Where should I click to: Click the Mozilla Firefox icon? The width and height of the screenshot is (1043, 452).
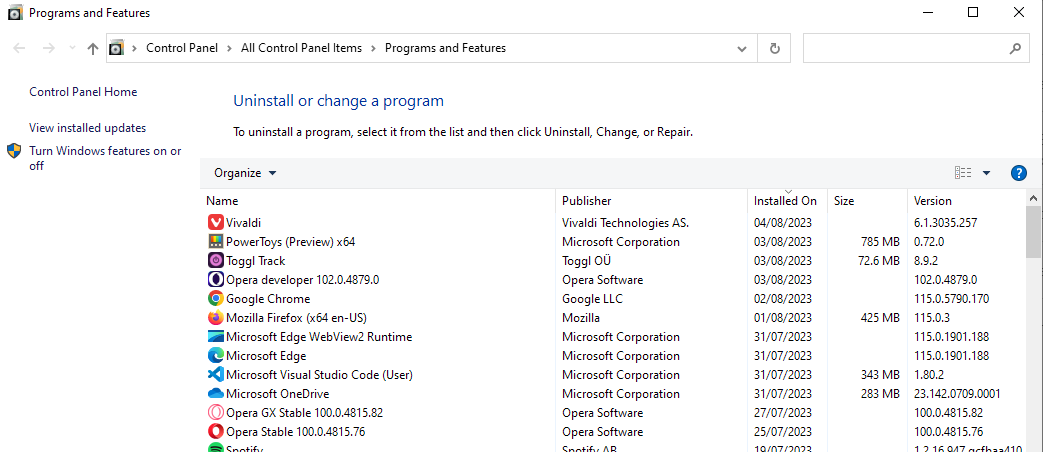pyautogui.click(x=216, y=318)
